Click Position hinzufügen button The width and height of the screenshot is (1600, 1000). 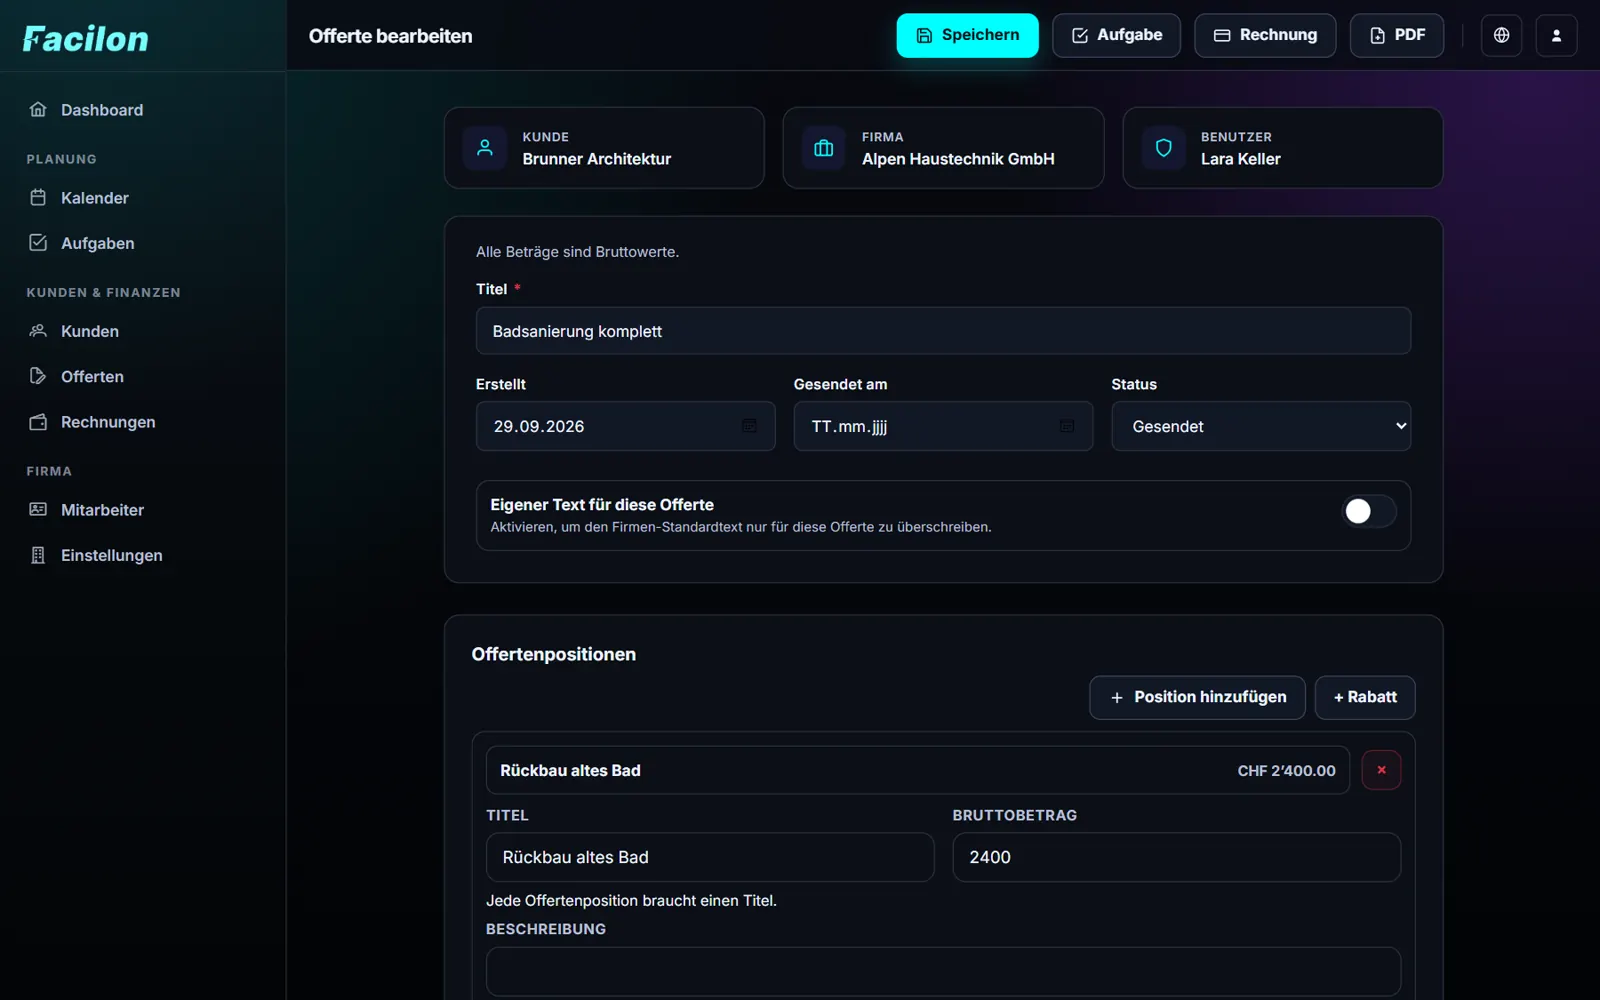point(1197,697)
